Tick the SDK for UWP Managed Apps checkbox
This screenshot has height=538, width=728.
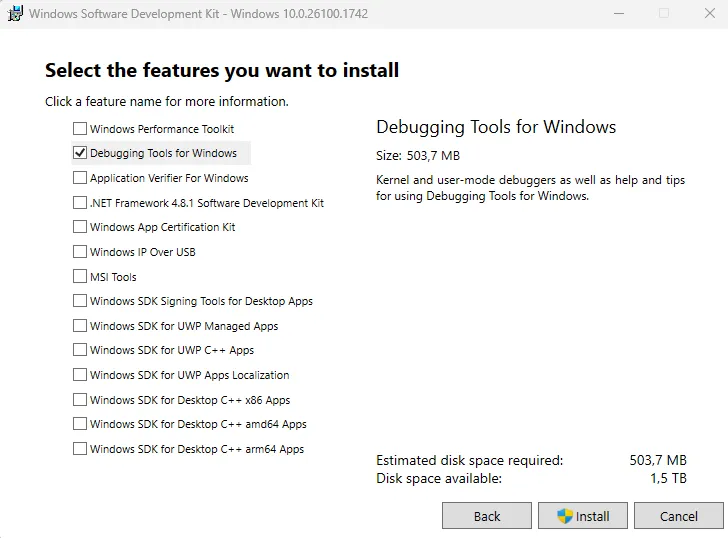pyautogui.click(x=80, y=326)
